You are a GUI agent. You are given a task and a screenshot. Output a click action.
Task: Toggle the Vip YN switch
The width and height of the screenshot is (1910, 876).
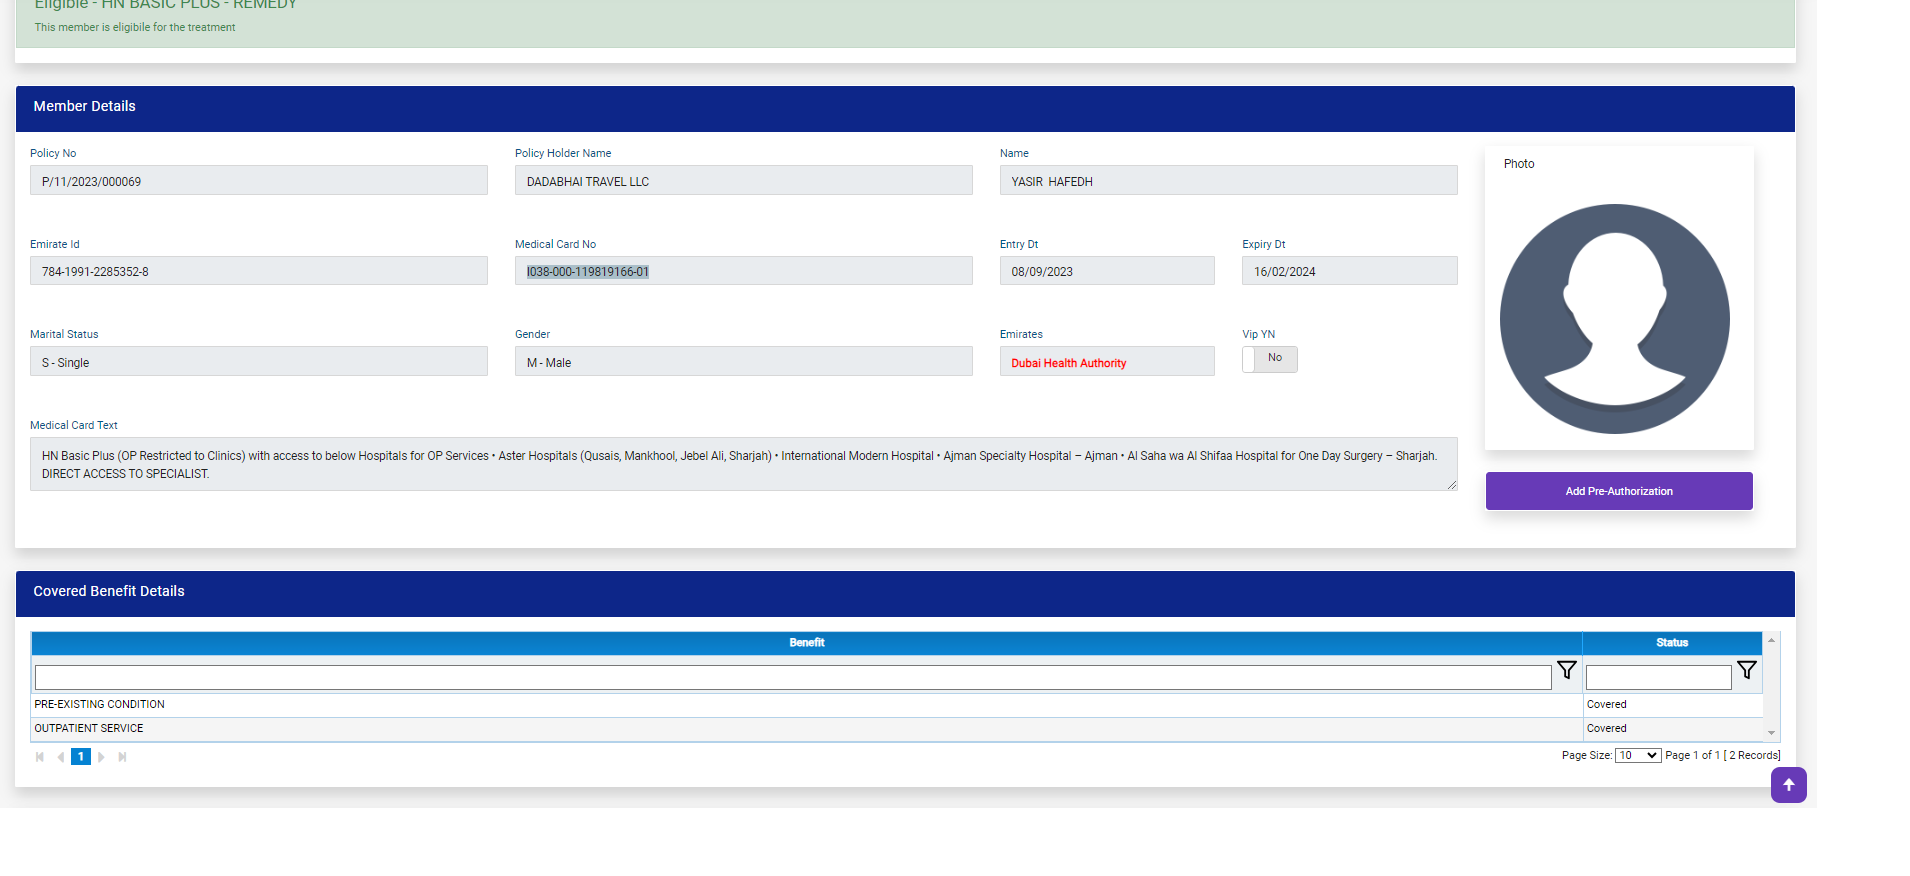pyautogui.click(x=1269, y=359)
